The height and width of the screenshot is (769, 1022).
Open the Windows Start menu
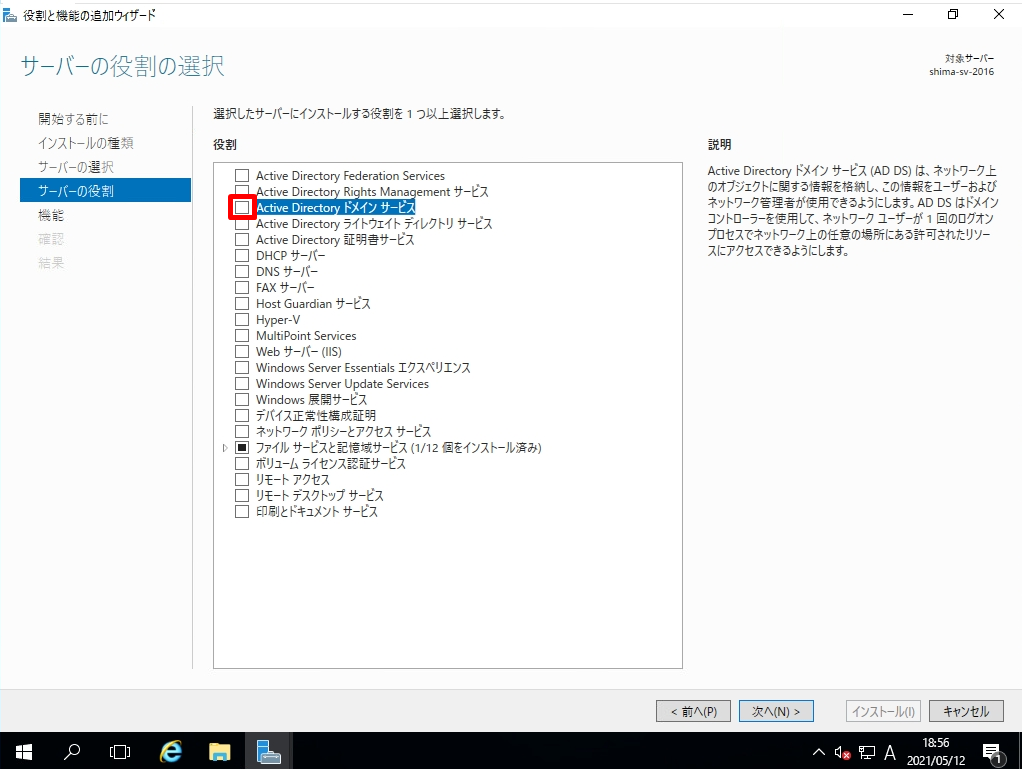pyautogui.click(x=23, y=752)
